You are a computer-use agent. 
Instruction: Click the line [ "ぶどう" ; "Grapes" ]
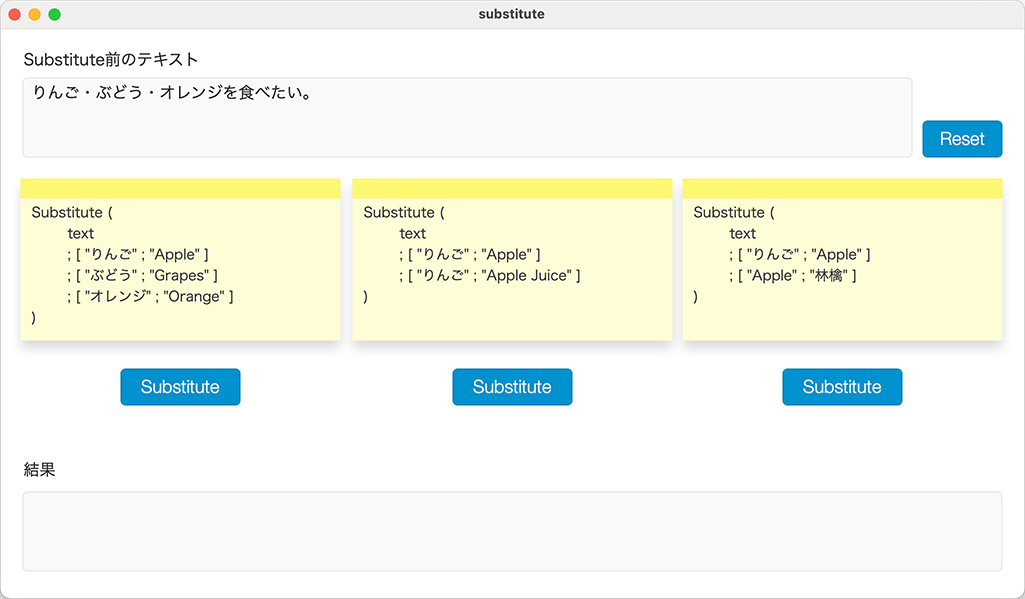pyautogui.click(x=142, y=275)
